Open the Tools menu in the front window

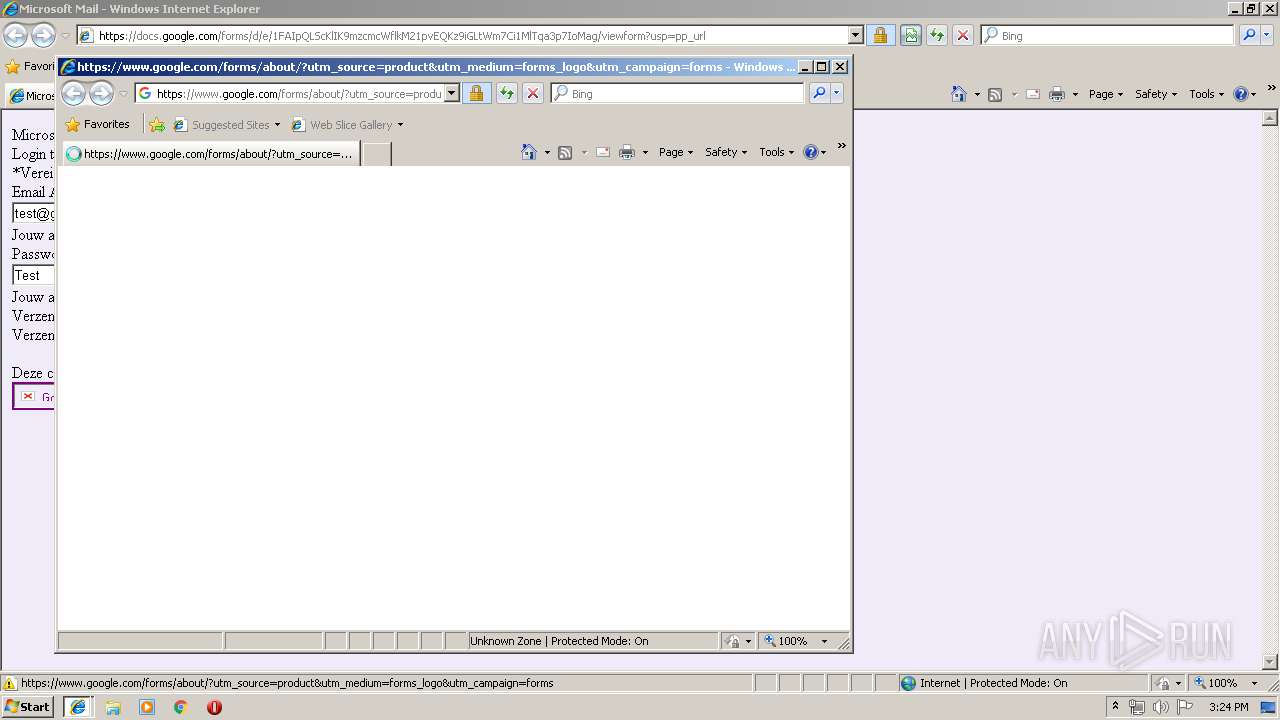(x=776, y=152)
